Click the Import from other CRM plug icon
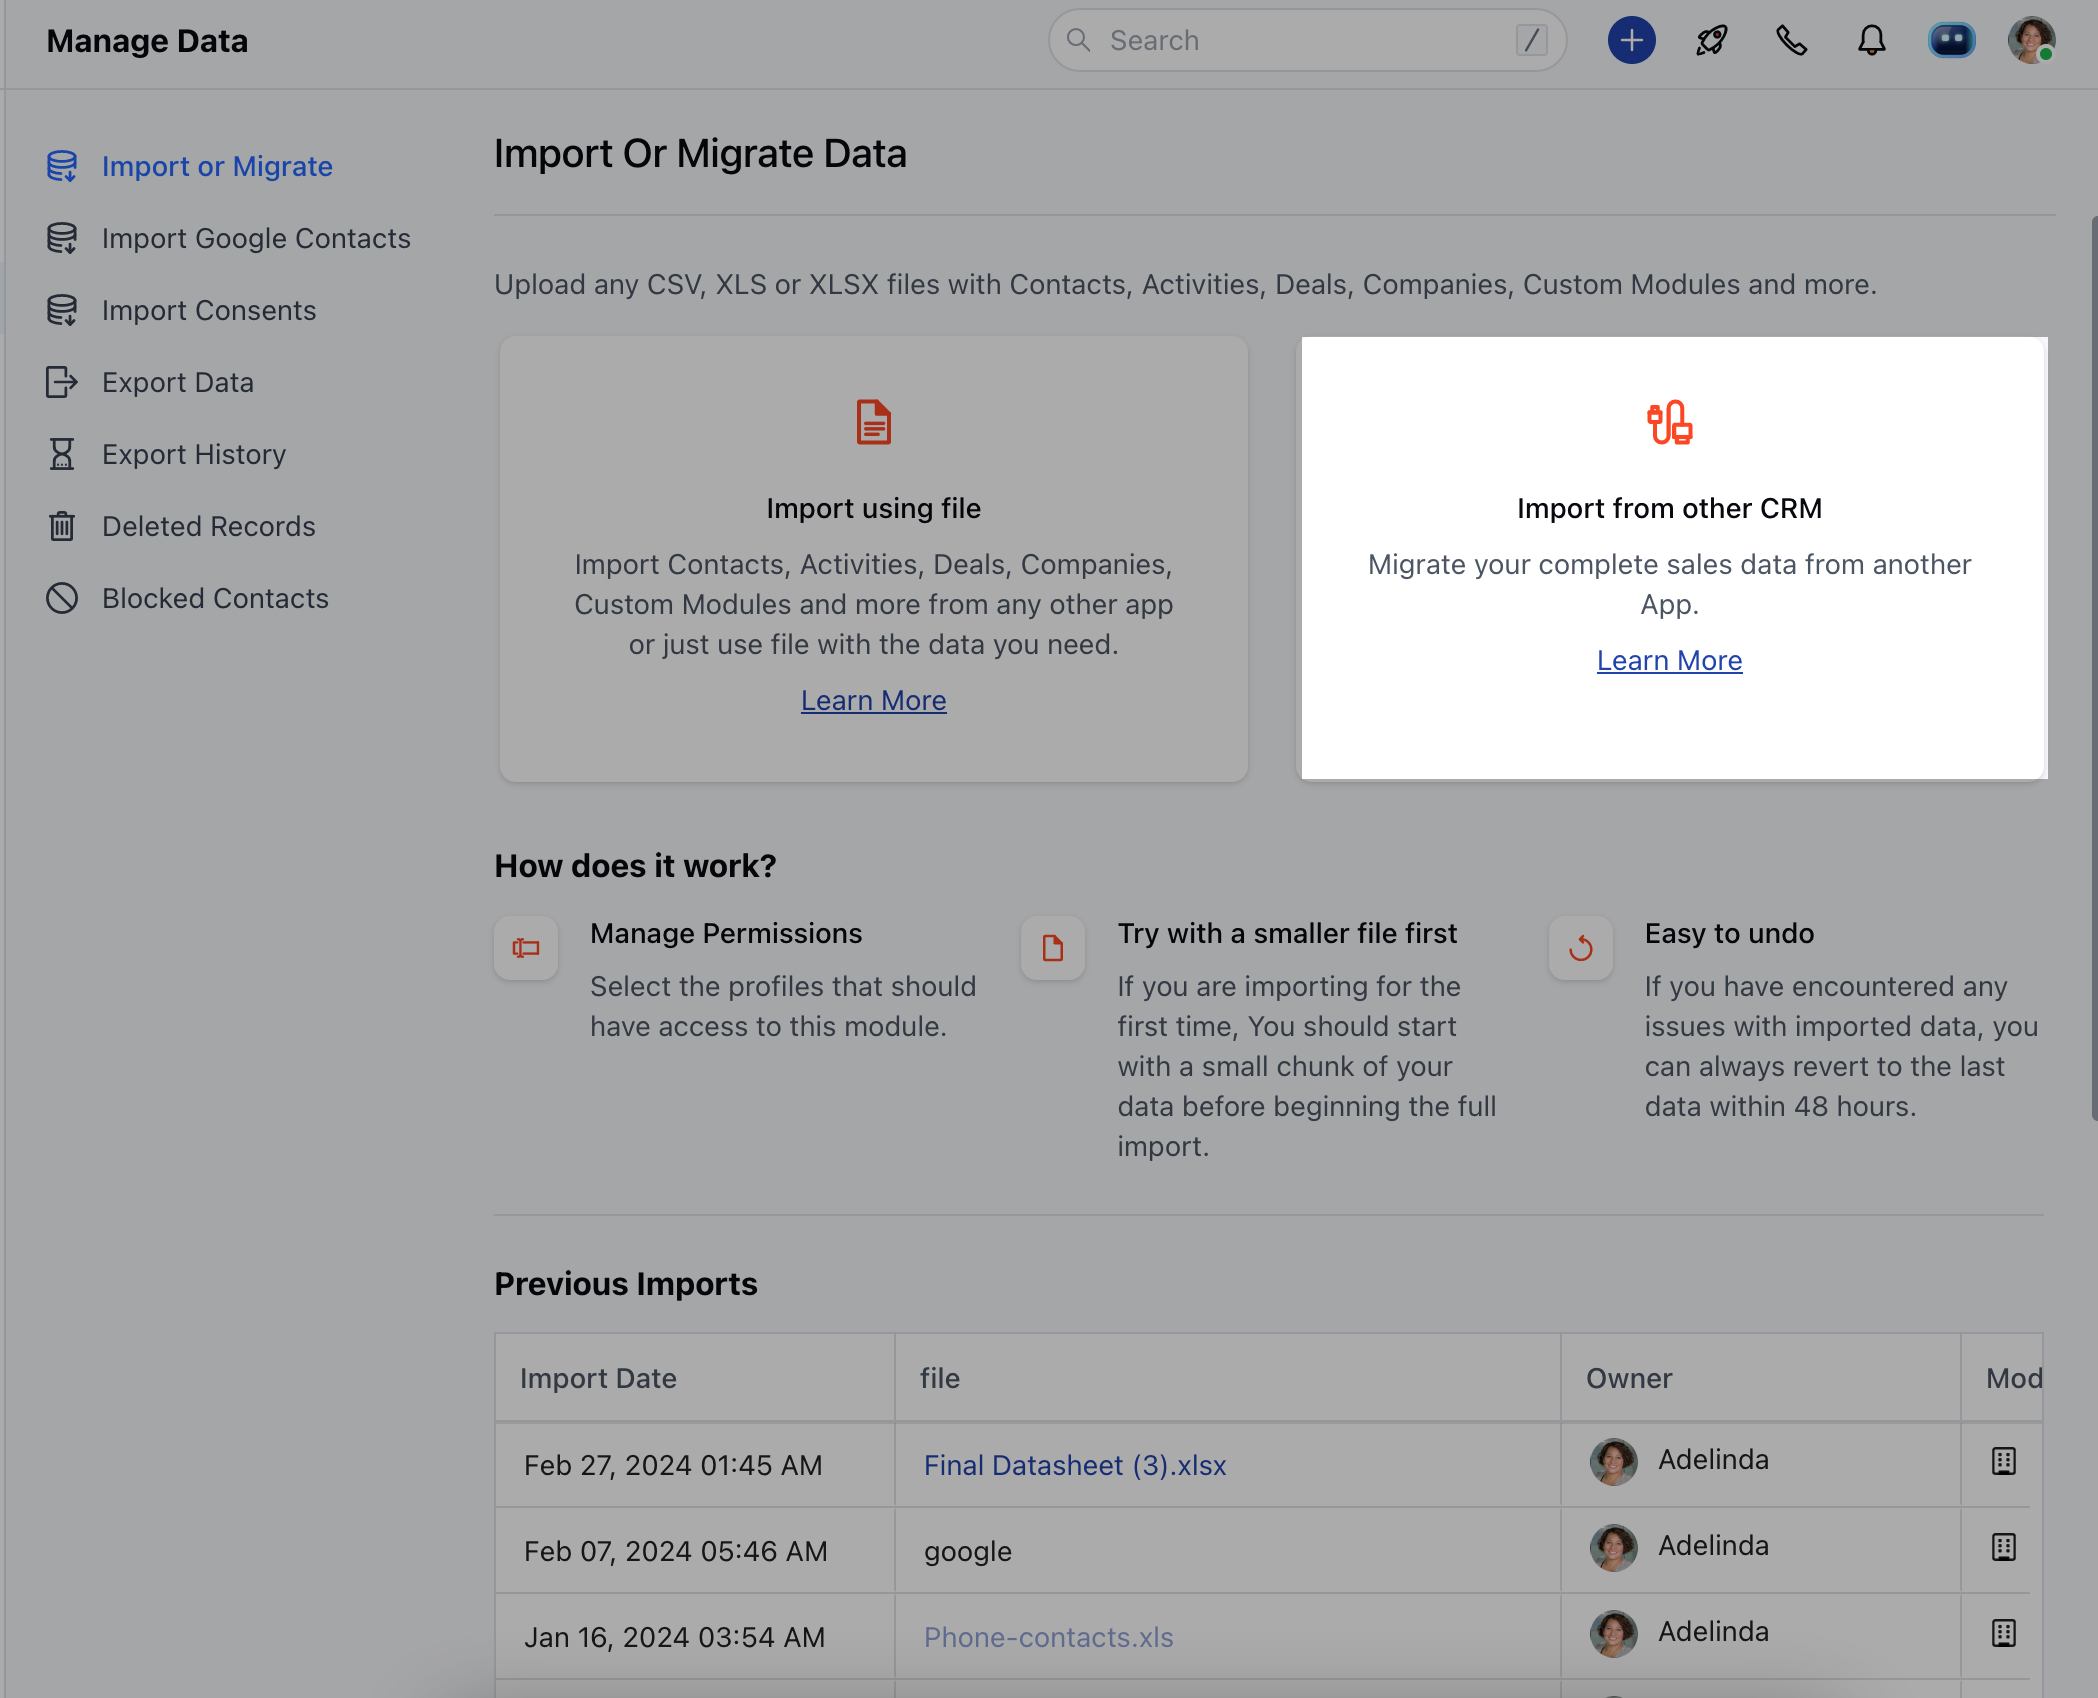The width and height of the screenshot is (2098, 1698). (1669, 422)
